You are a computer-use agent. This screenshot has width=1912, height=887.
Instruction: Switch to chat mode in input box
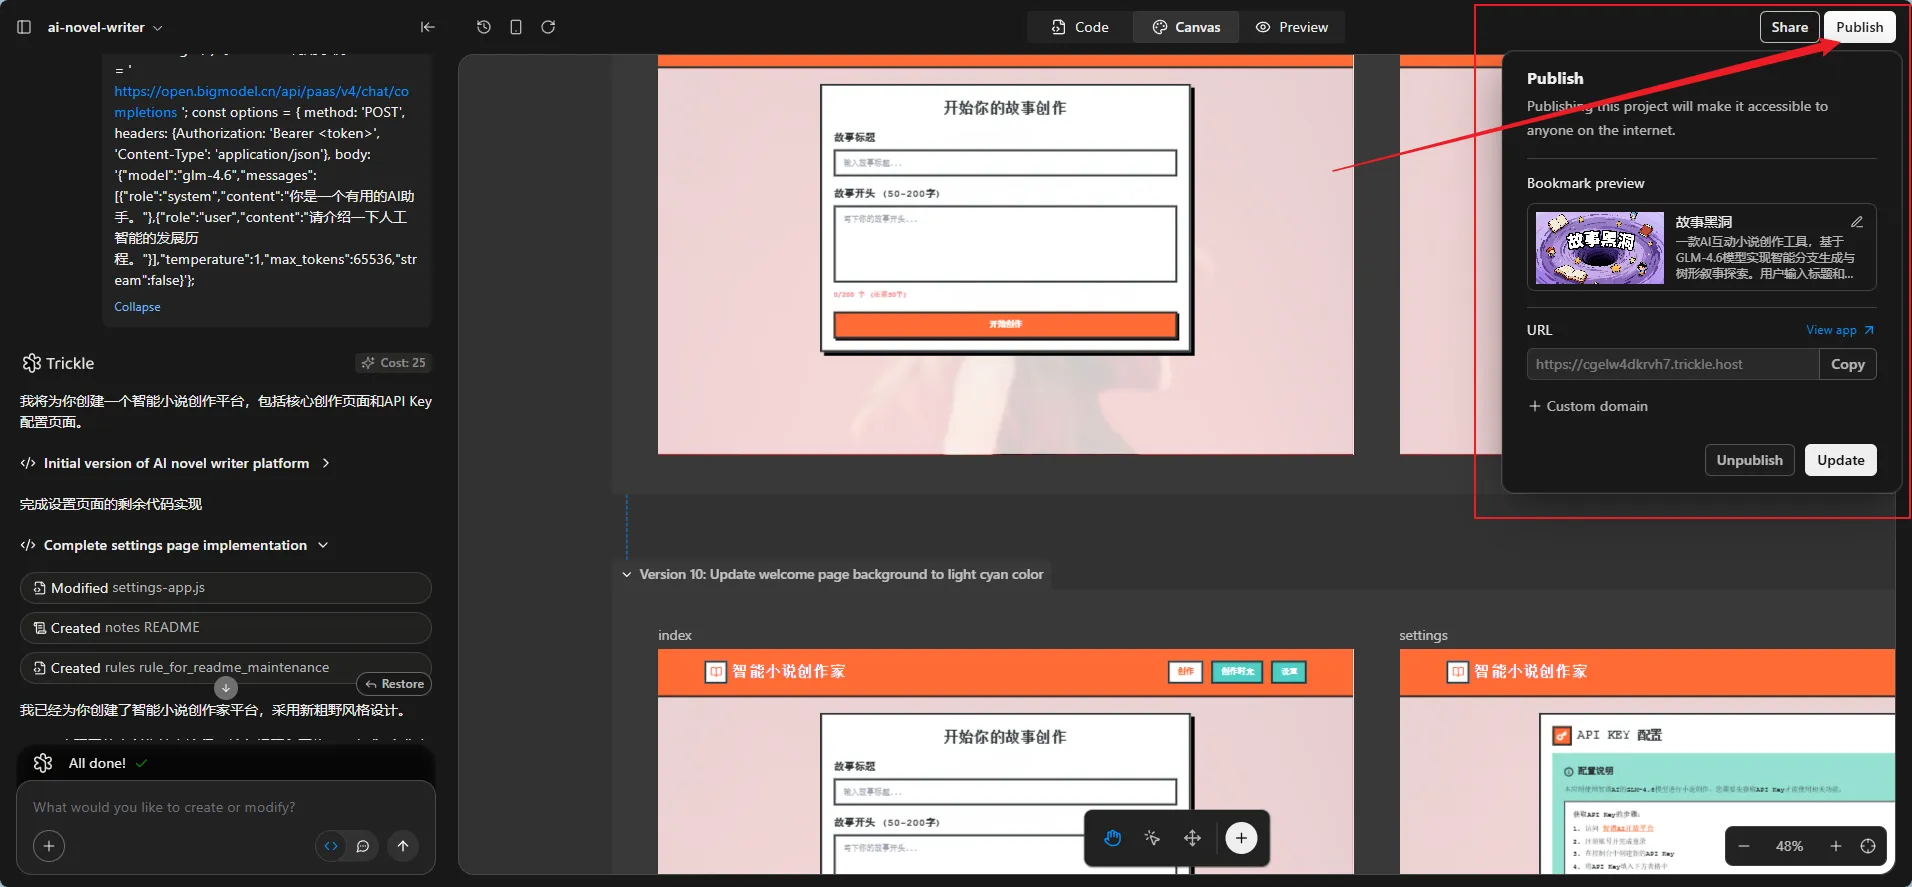[x=363, y=846]
